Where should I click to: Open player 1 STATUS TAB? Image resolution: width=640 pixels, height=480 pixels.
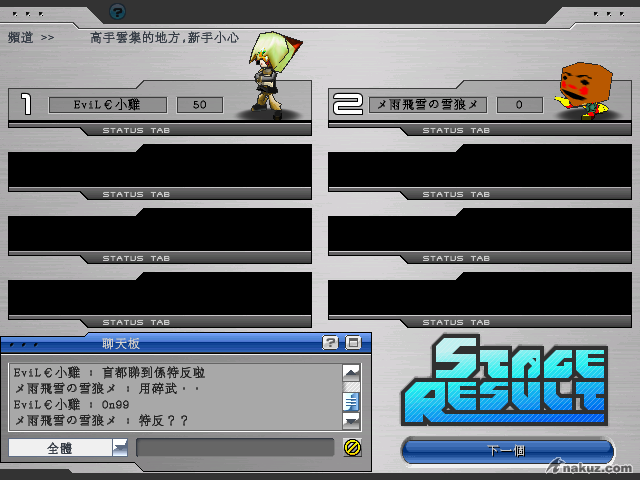click(x=136, y=131)
